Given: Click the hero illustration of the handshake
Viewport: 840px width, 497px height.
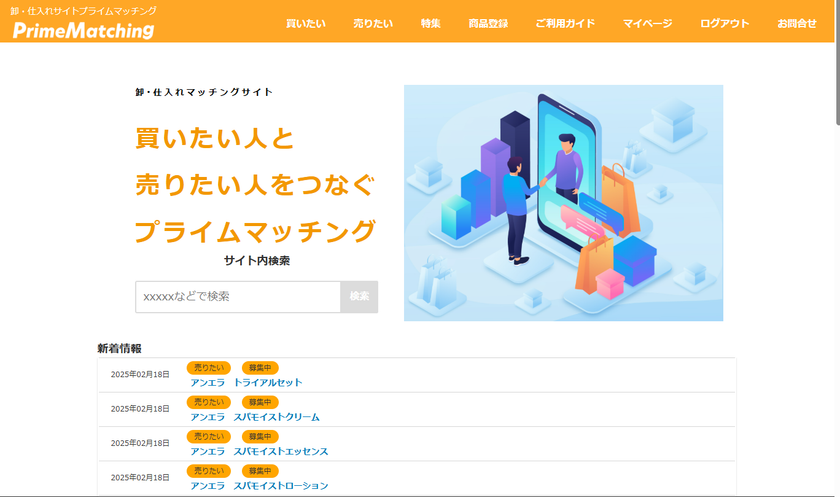Looking at the screenshot, I should tap(564, 203).
